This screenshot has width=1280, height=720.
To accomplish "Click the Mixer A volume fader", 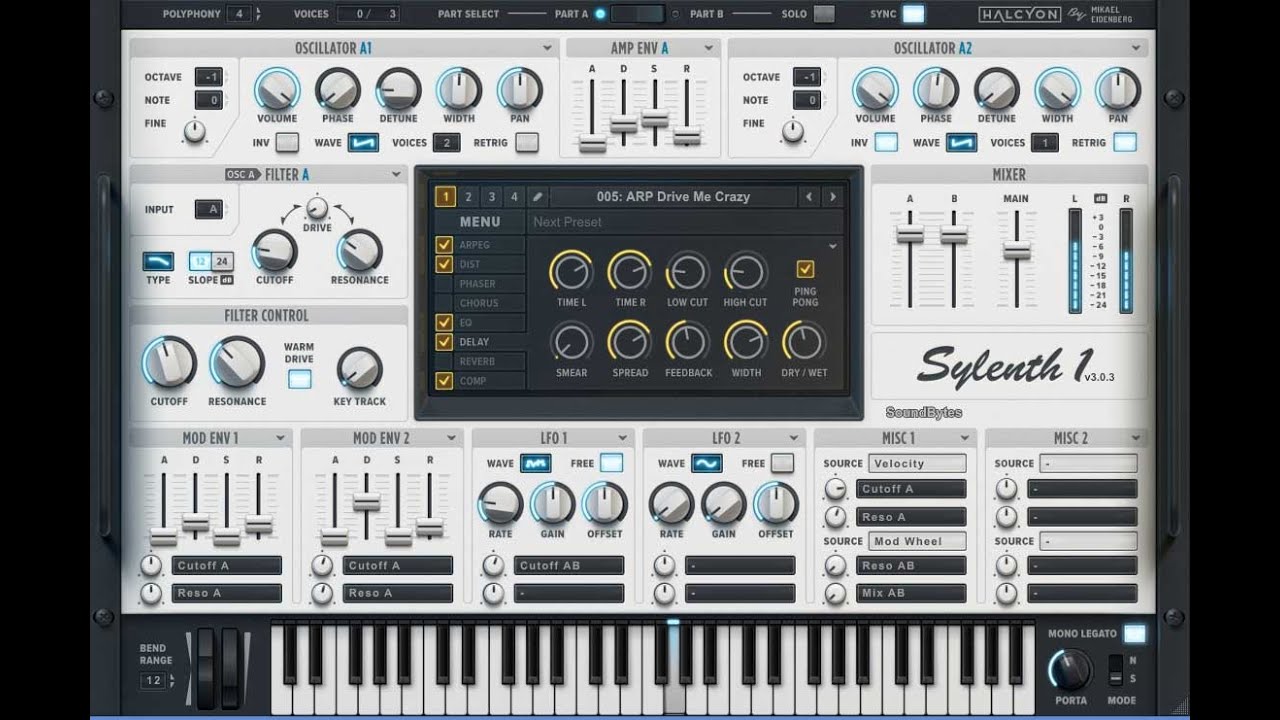I will [910, 235].
